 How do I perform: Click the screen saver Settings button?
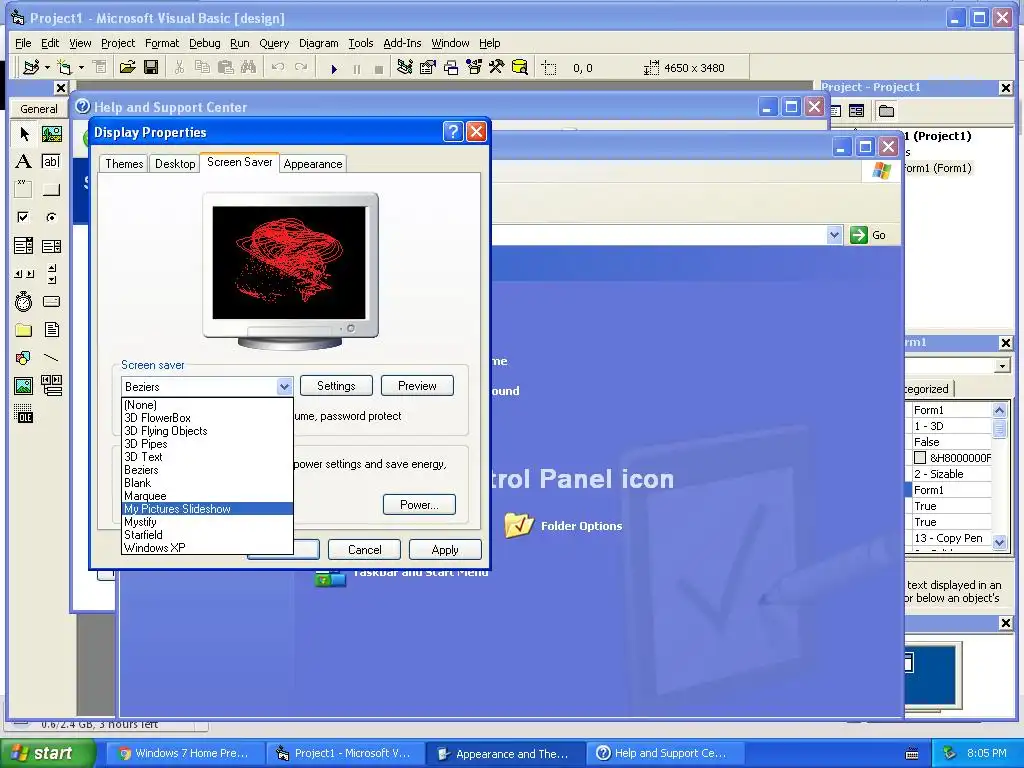point(336,386)
